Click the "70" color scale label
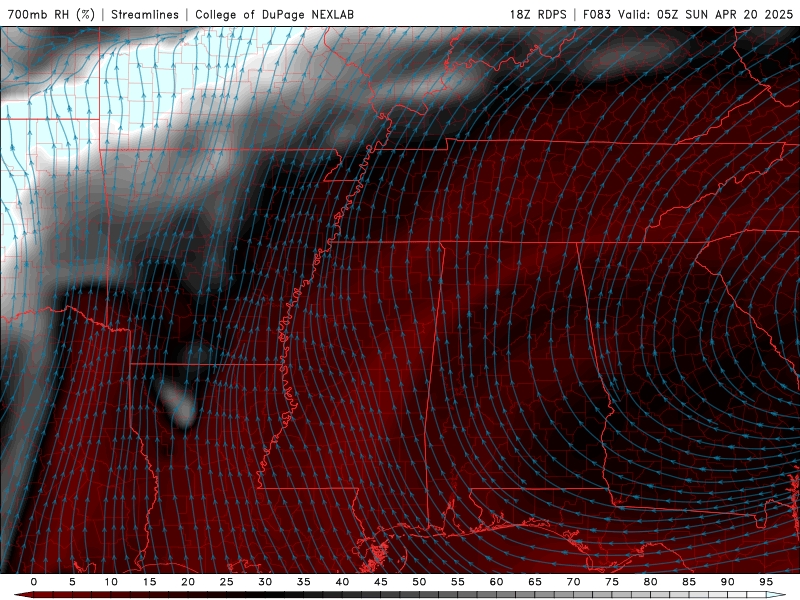Viewport: 800px width, 600px height. pyautogui.click(x=573, y=582)
